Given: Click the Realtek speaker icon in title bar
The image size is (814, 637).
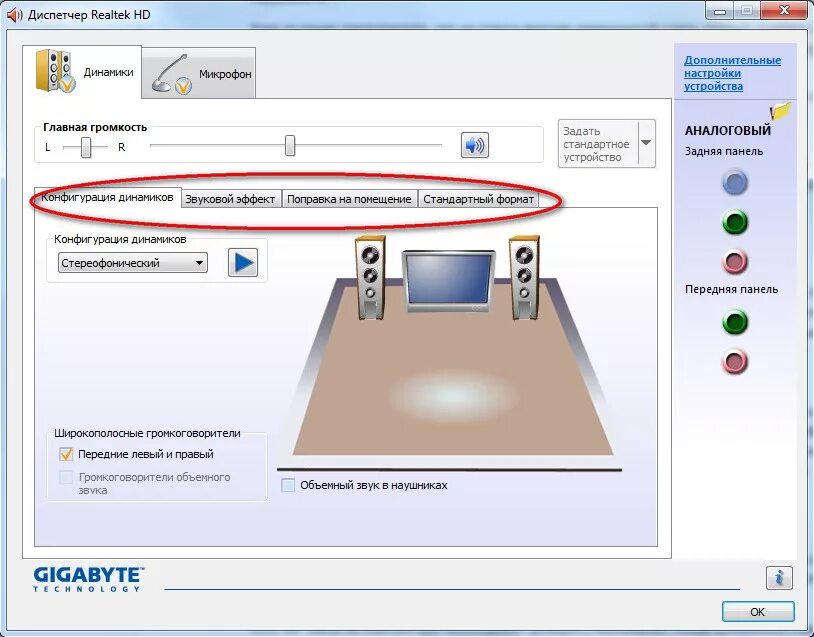Looking at the screenshot, I should coord(15,15).
